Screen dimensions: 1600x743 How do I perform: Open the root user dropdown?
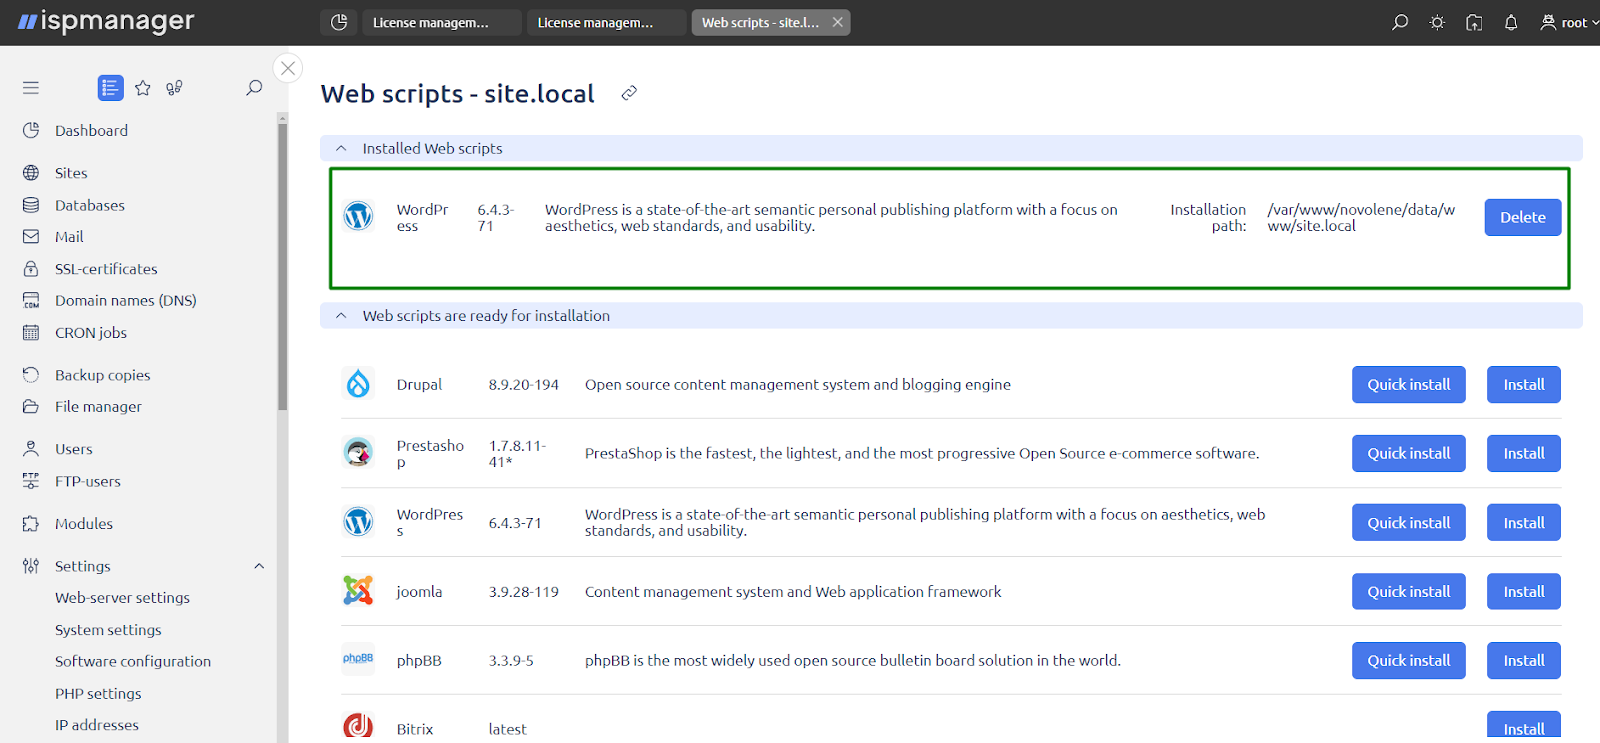[1569, 22]
